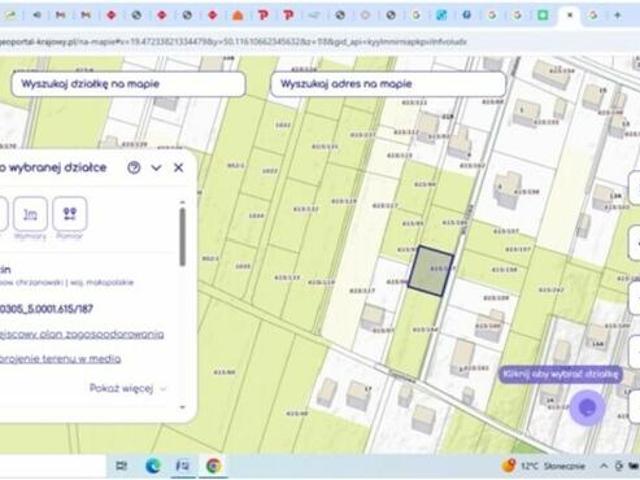The height and width of the screenshot is (480, 640).
Task: Click the panel's scroll down arrow
Action: pos(182,407)
